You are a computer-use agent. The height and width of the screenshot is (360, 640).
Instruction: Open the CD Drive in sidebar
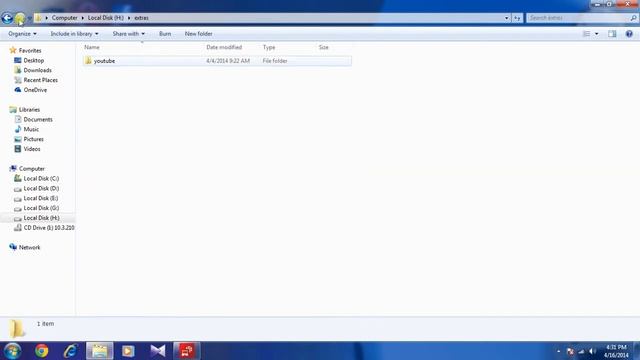click(x=49, y=228)
